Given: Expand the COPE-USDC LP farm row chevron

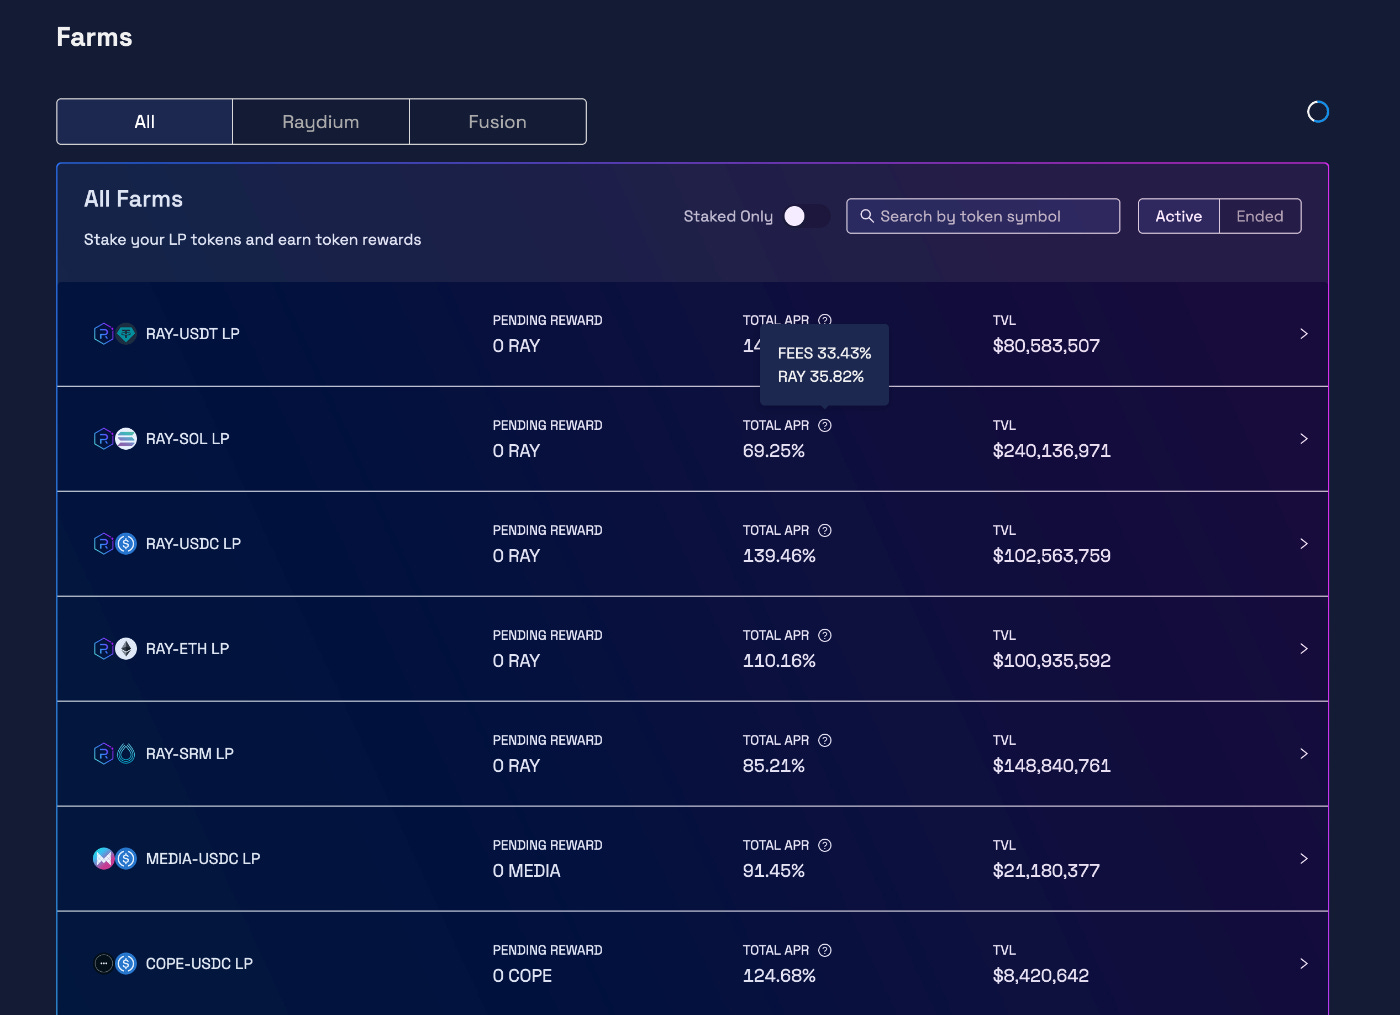Looking at the screenshot, I should pos(1304,964).
